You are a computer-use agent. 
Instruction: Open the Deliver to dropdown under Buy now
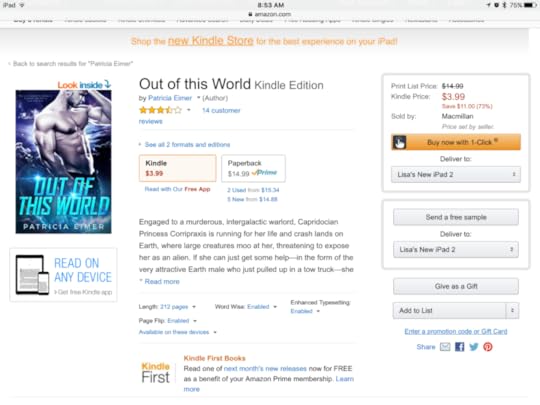(x=456, y=175)
